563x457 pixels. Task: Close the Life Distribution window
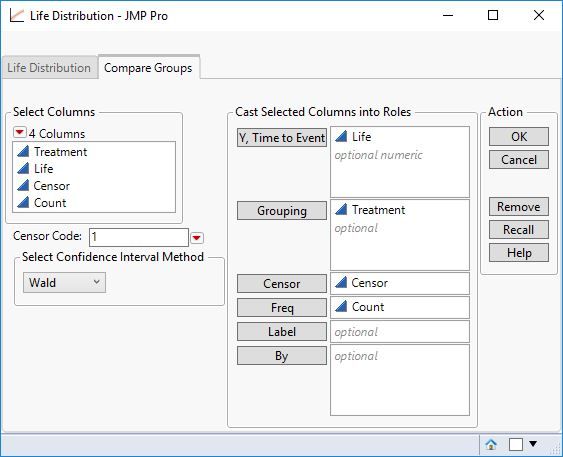(x=539, y=15)
